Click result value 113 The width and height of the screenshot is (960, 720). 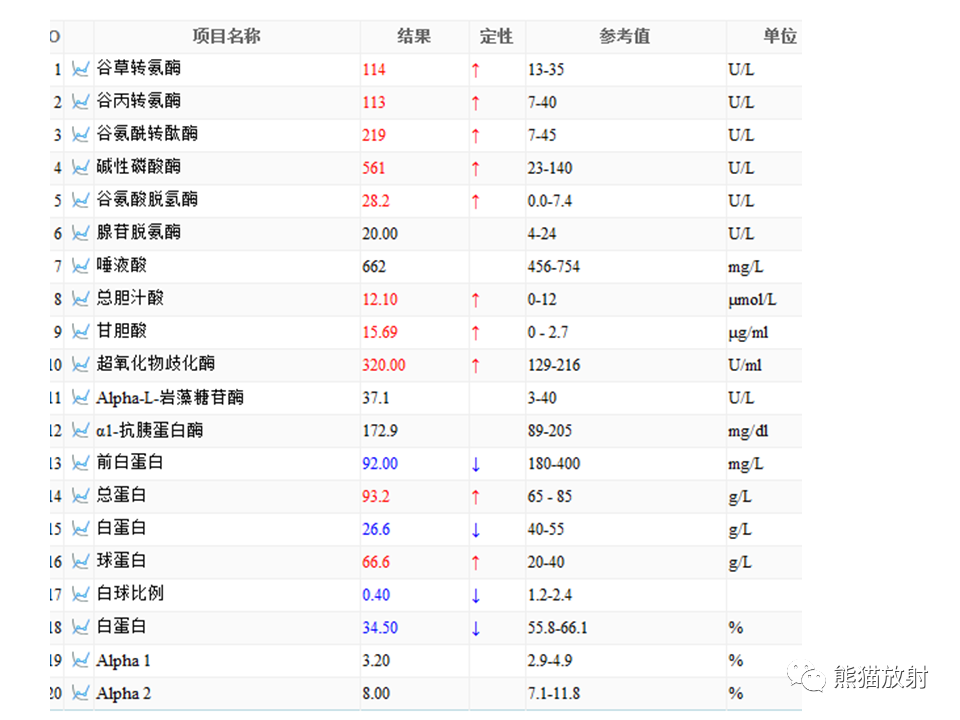(374, 102)
